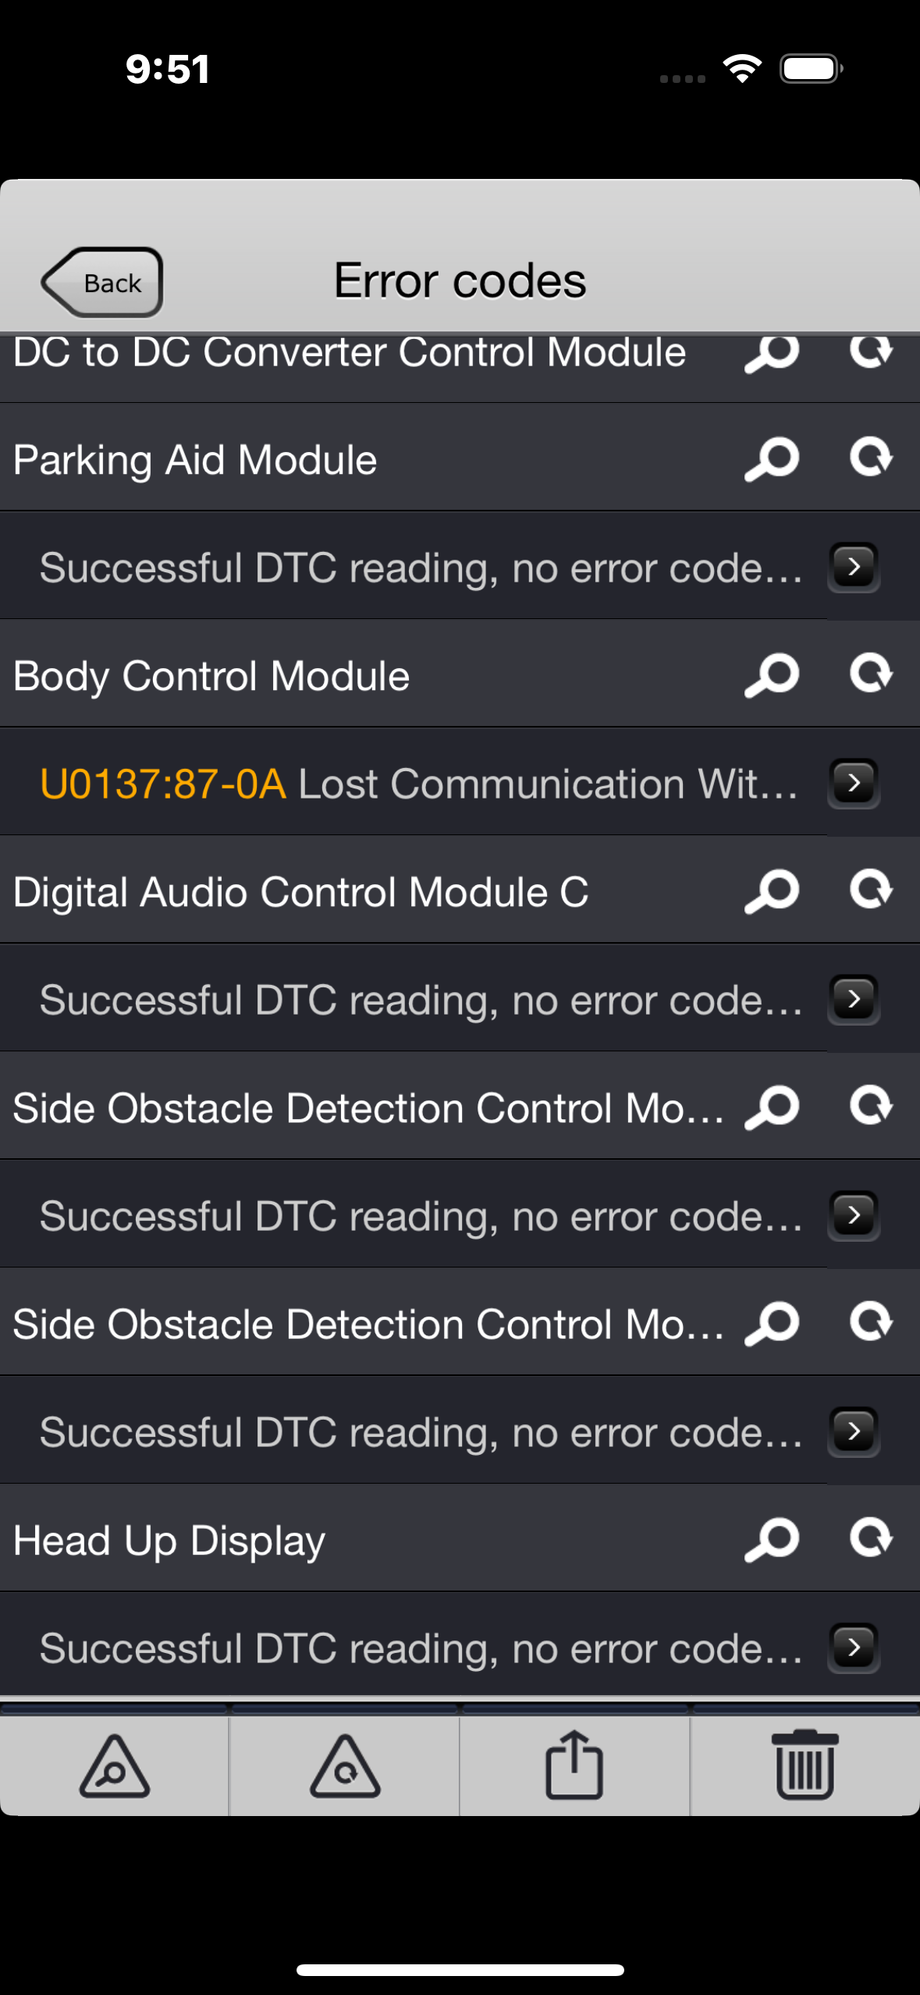Viewport: 920px width, 1995px height.
Task: Refresh Parking Aid Module reading
Action: (x=871, y=458)
